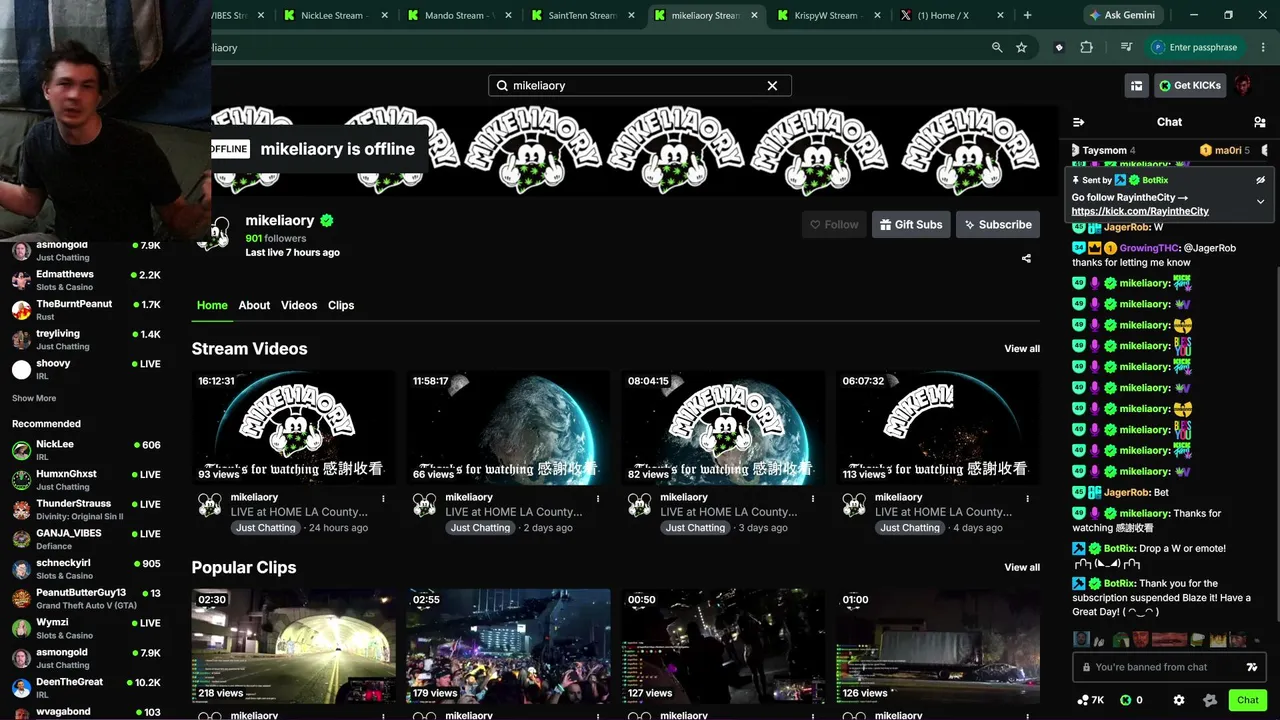The image size is (1280, 720).
Task: Click the pinned extension icon beside Extensions
Action: click(1059, 47)
